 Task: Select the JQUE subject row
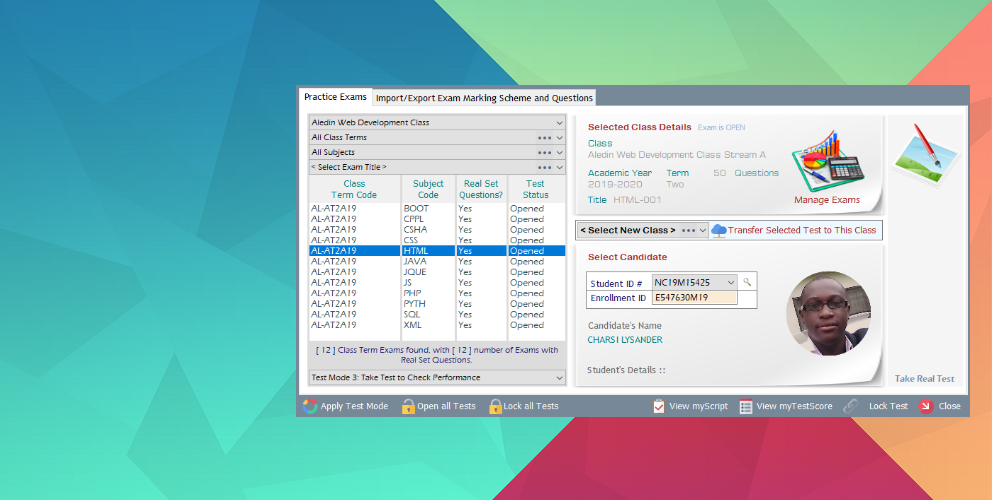[x=437, y=272]
